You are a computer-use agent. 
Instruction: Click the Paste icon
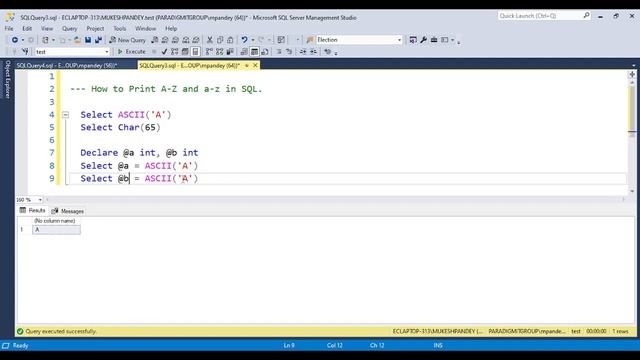coord(230,40)
